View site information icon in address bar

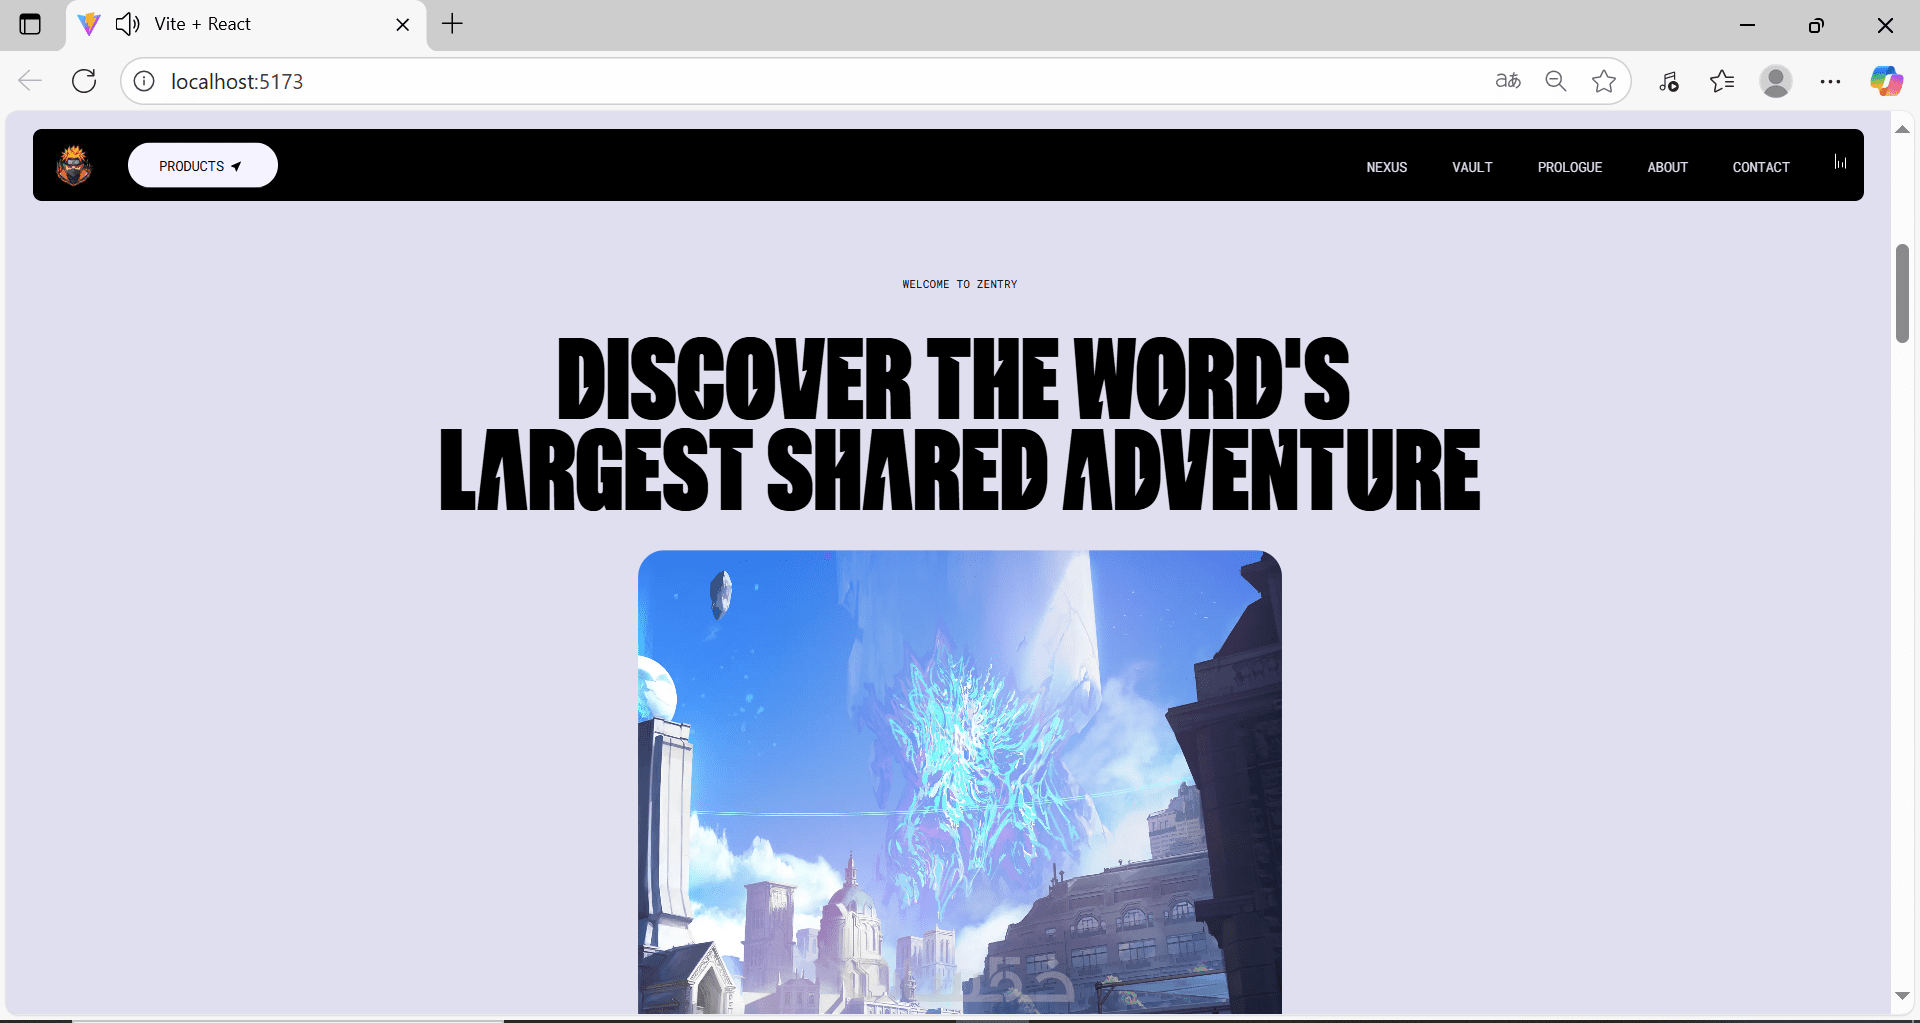[144, 81]
